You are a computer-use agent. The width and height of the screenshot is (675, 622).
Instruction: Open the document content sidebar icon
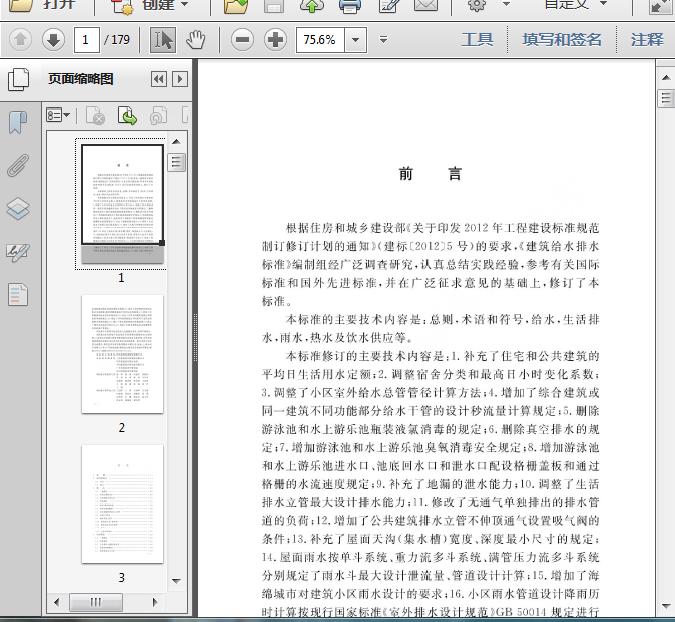(18, 295)
